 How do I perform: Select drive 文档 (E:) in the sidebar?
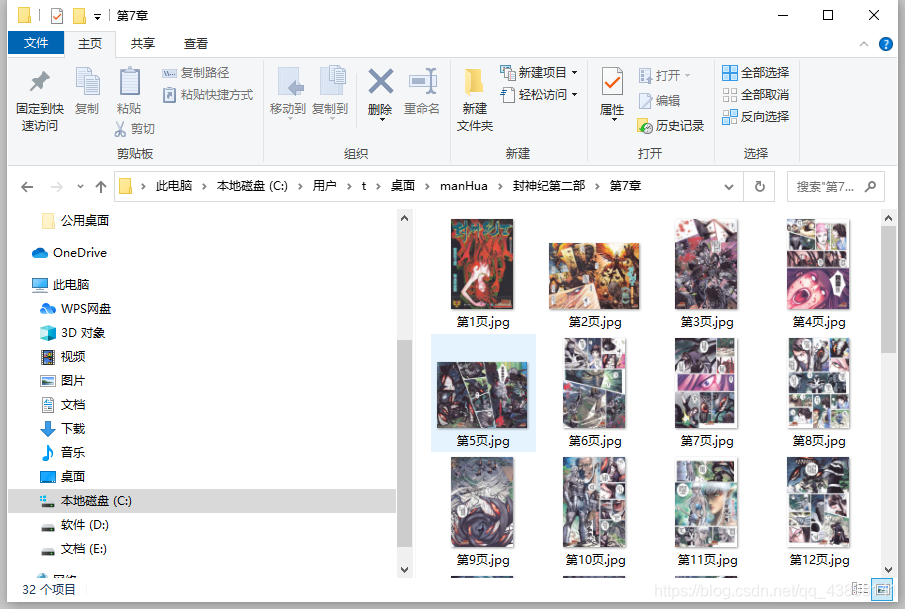coord(74,549)
